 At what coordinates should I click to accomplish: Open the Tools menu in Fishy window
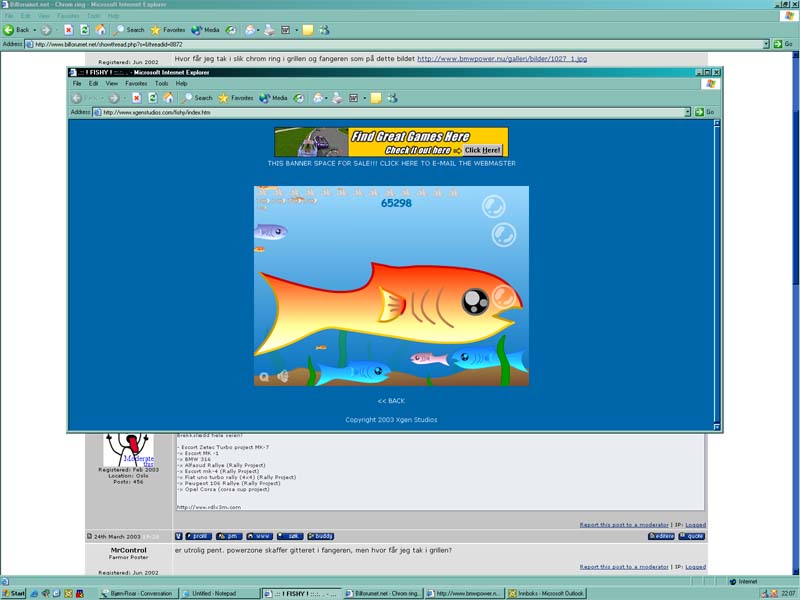pos(161,84)
